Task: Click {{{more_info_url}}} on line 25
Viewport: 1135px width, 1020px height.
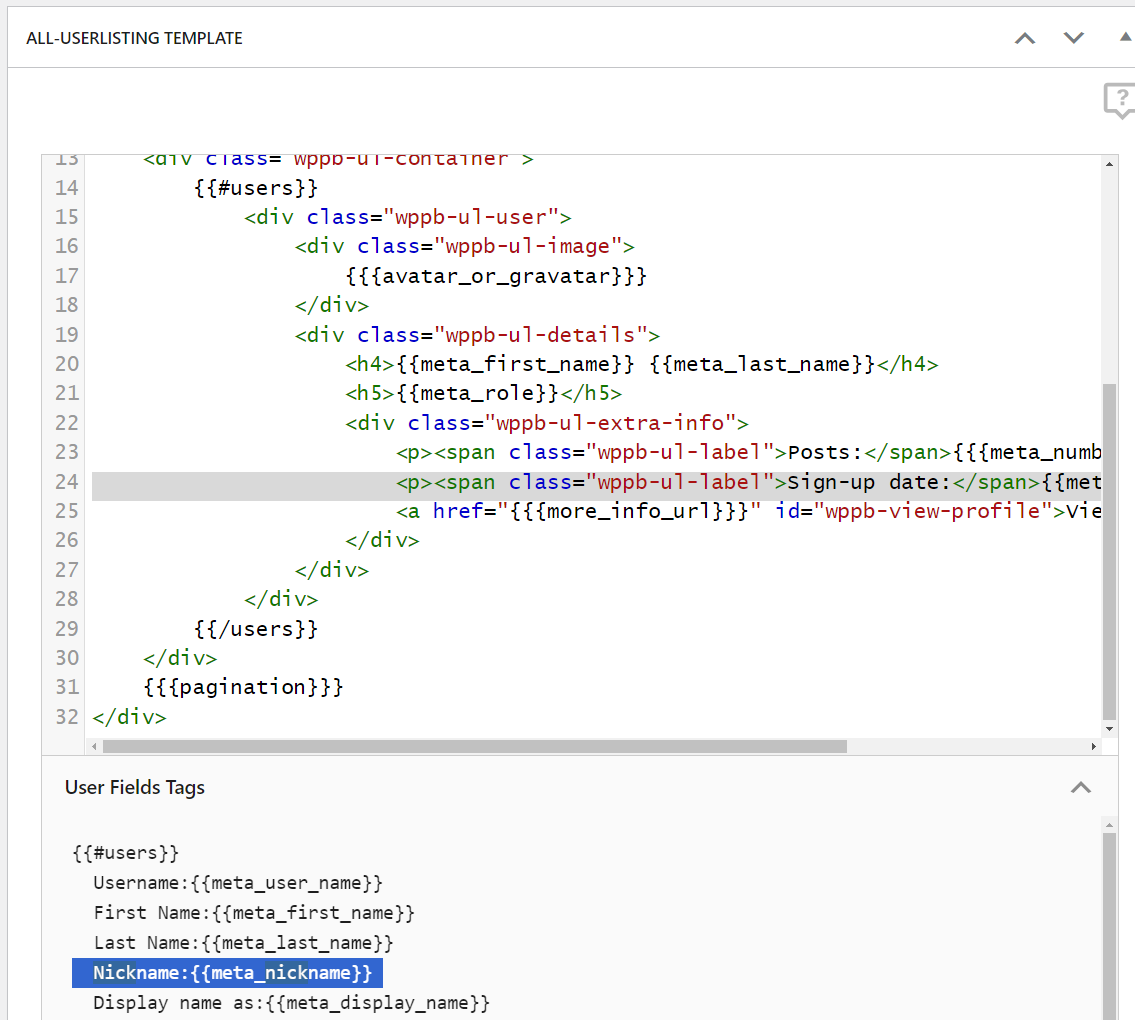Action: pyautogui.click(x=629, y=511)
